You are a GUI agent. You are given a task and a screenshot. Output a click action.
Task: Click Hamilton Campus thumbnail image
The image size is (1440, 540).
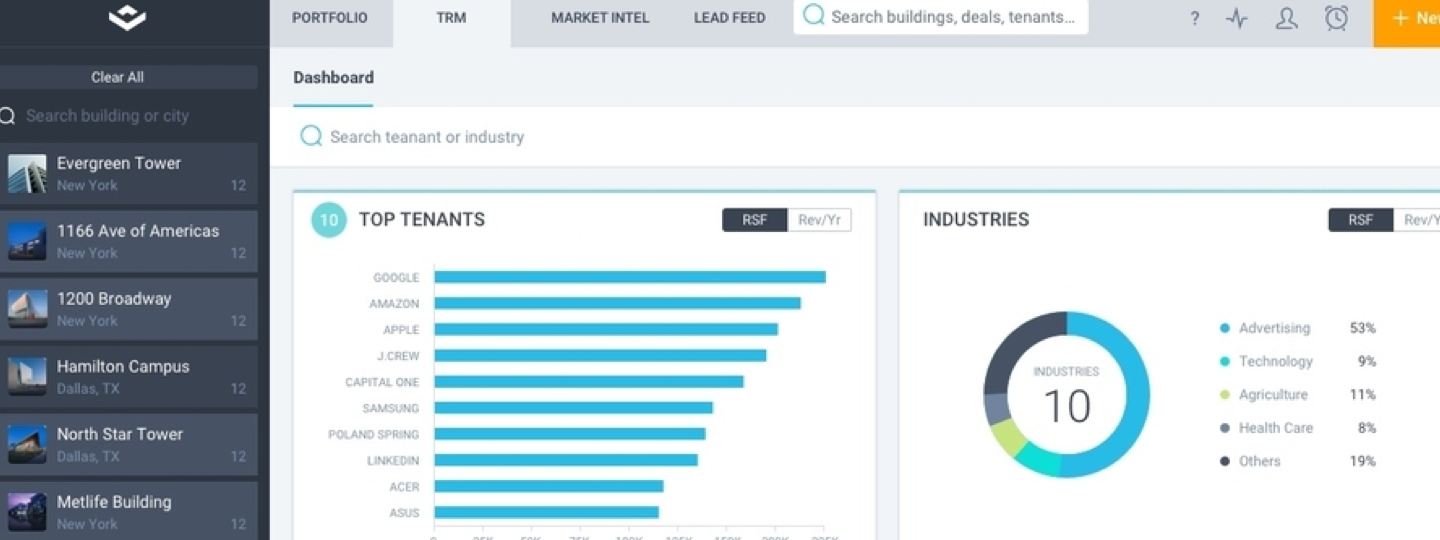pyautogui.click(x=27, y=377)
